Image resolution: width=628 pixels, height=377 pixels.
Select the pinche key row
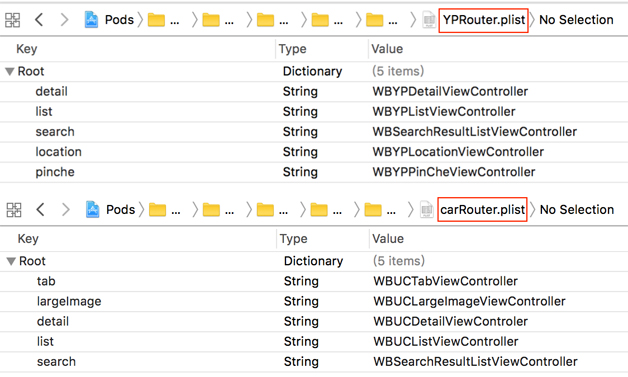[x=314, y=172]
